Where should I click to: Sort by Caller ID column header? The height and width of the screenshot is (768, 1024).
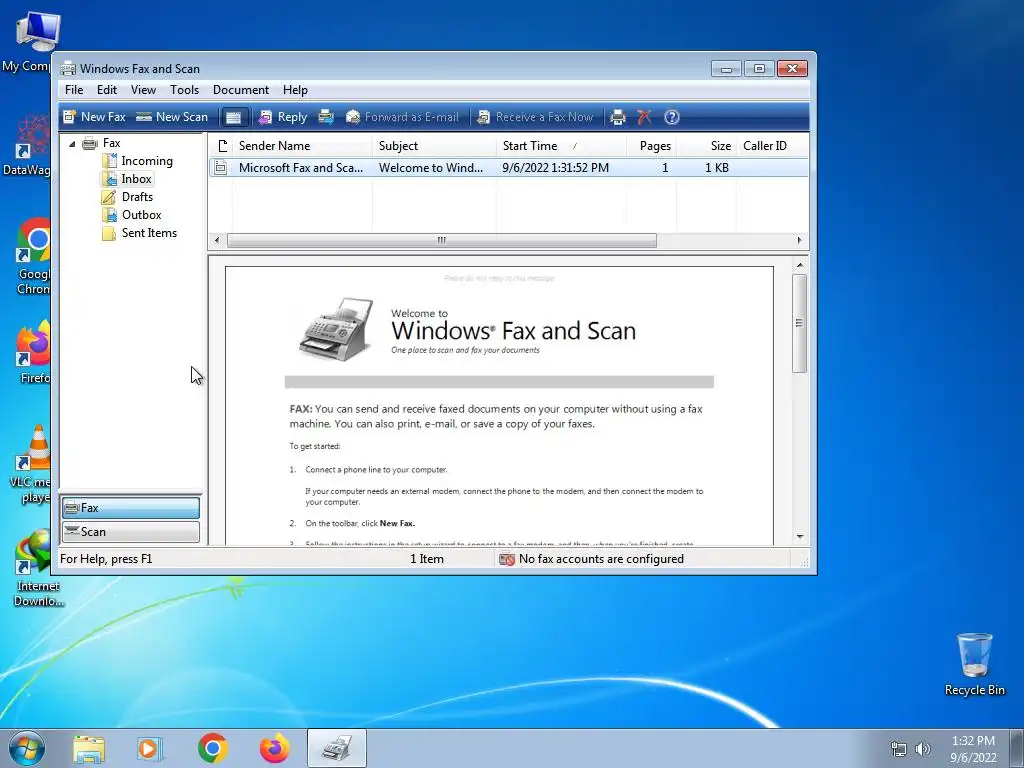[x=773, y=146]
